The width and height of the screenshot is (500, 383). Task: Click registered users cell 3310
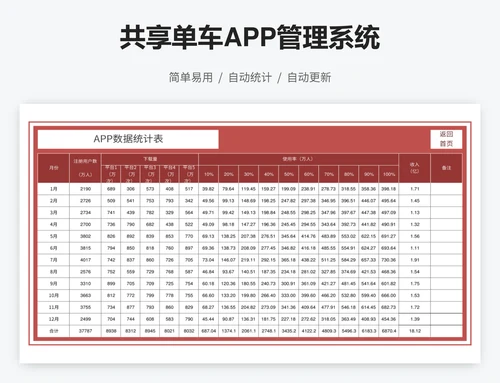coord(85,284)
